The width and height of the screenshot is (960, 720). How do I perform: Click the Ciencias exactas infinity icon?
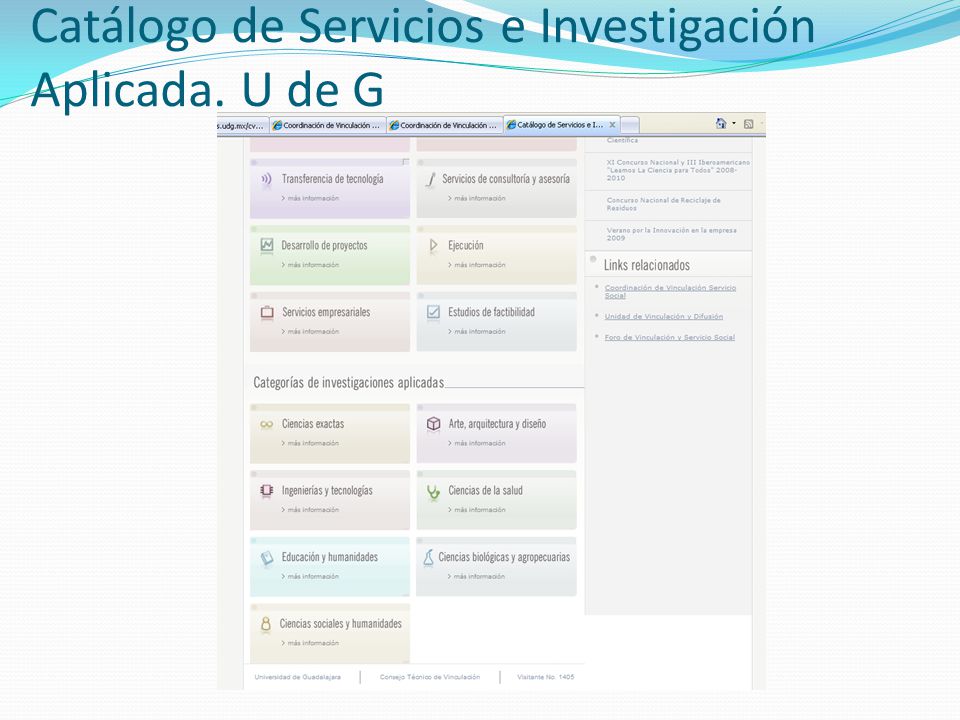266,424
